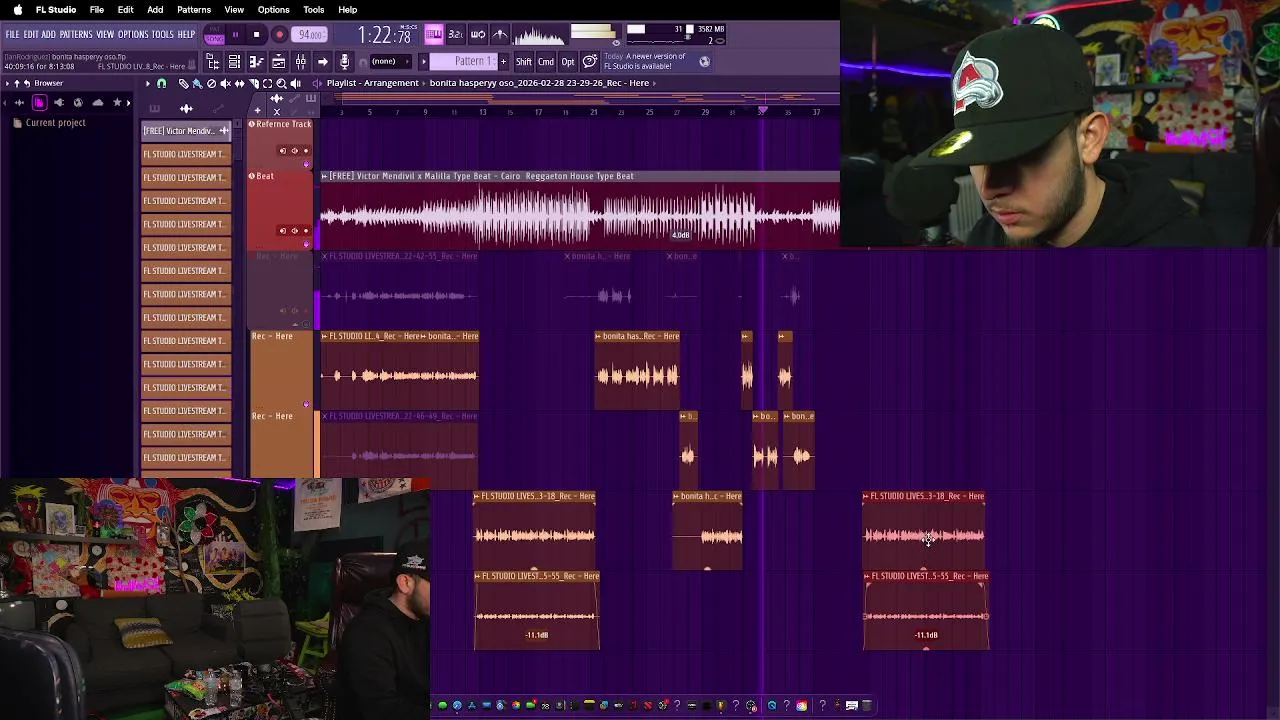Click the Record button

tap(280, 35)
